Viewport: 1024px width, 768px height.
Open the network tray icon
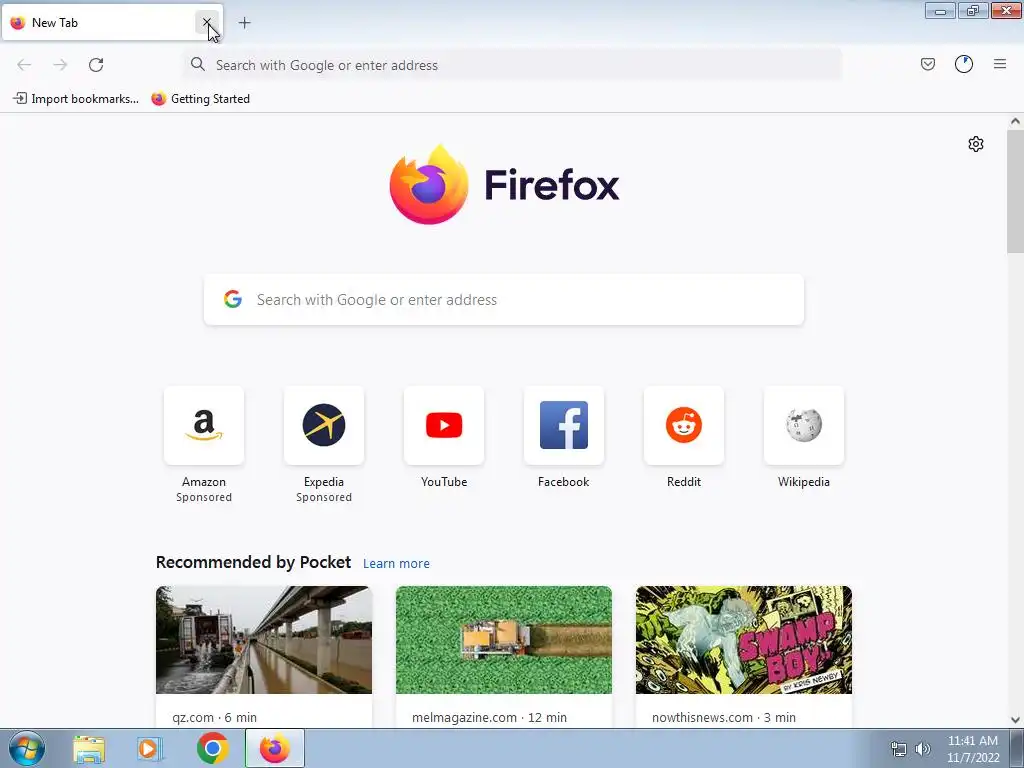click(899, 750)
